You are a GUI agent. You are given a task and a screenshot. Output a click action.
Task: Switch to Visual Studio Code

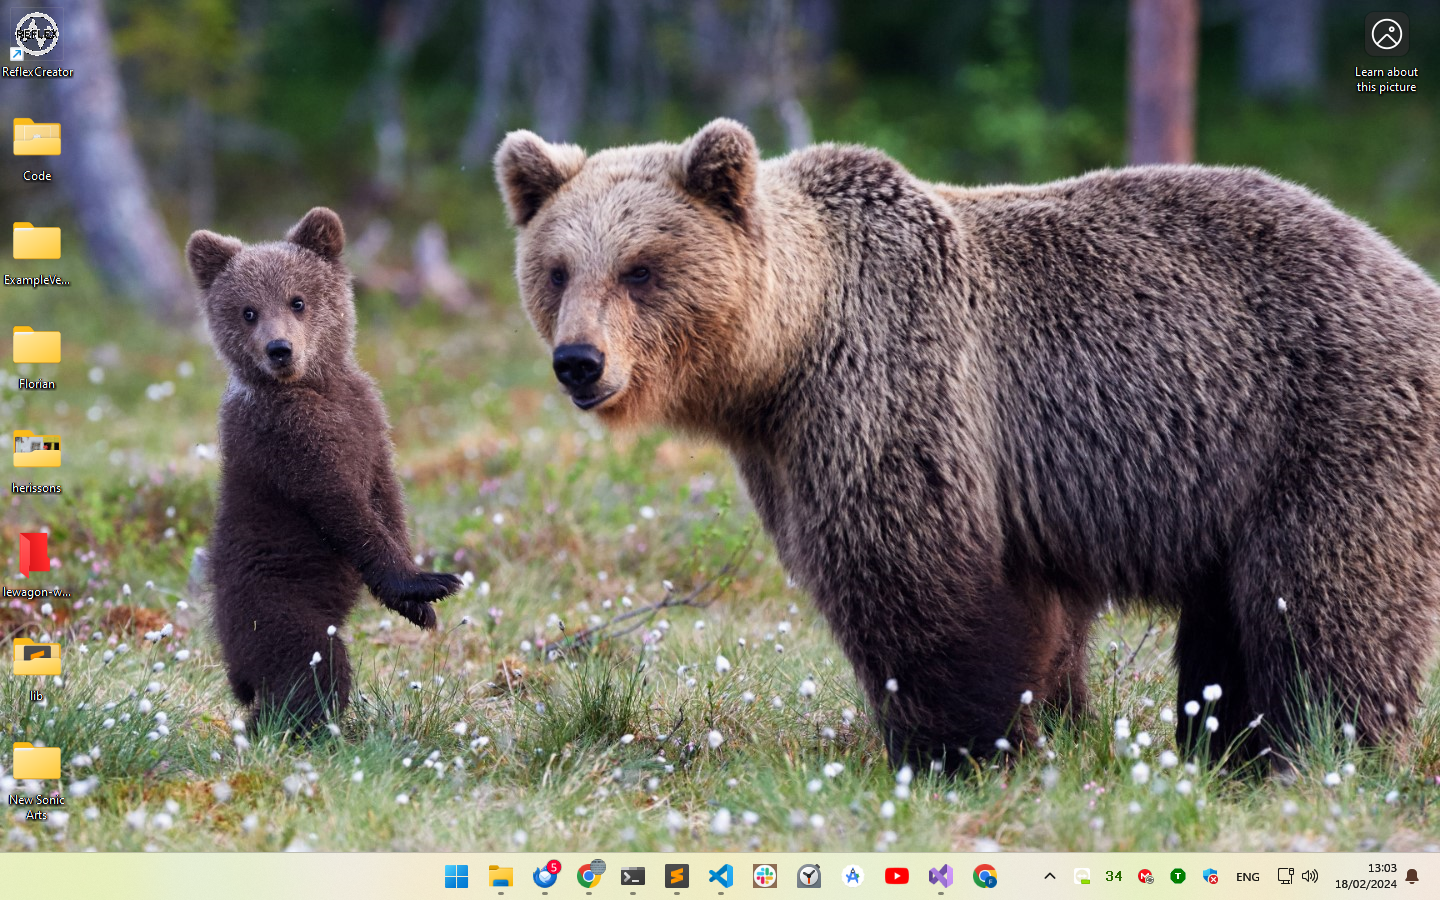(721, 876)
